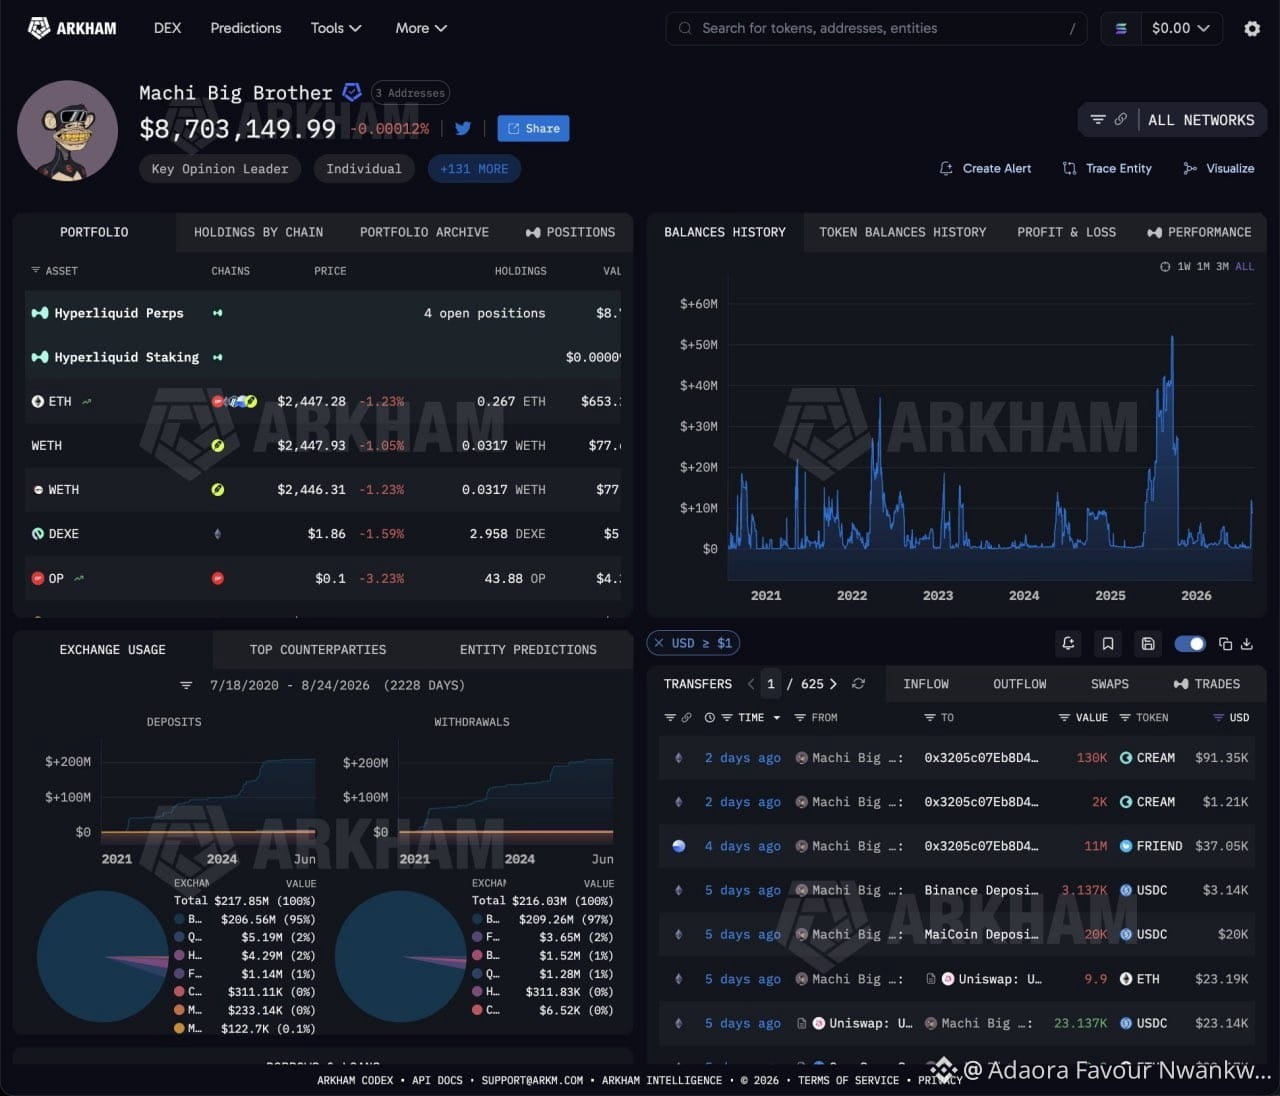This screenshot has height=1096, width=1280.
Task: Show the SWAPS tab in transfers
Action: tap(1110, 684)
